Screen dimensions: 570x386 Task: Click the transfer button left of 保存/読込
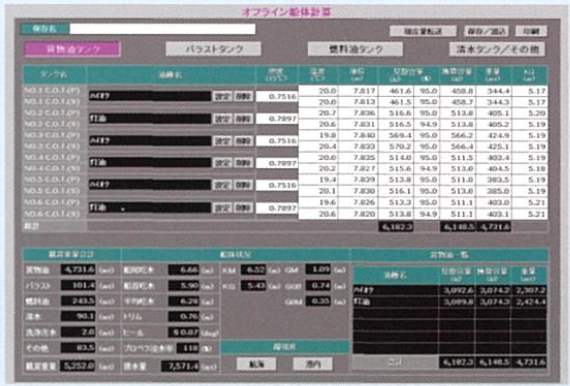coord(423,31)
